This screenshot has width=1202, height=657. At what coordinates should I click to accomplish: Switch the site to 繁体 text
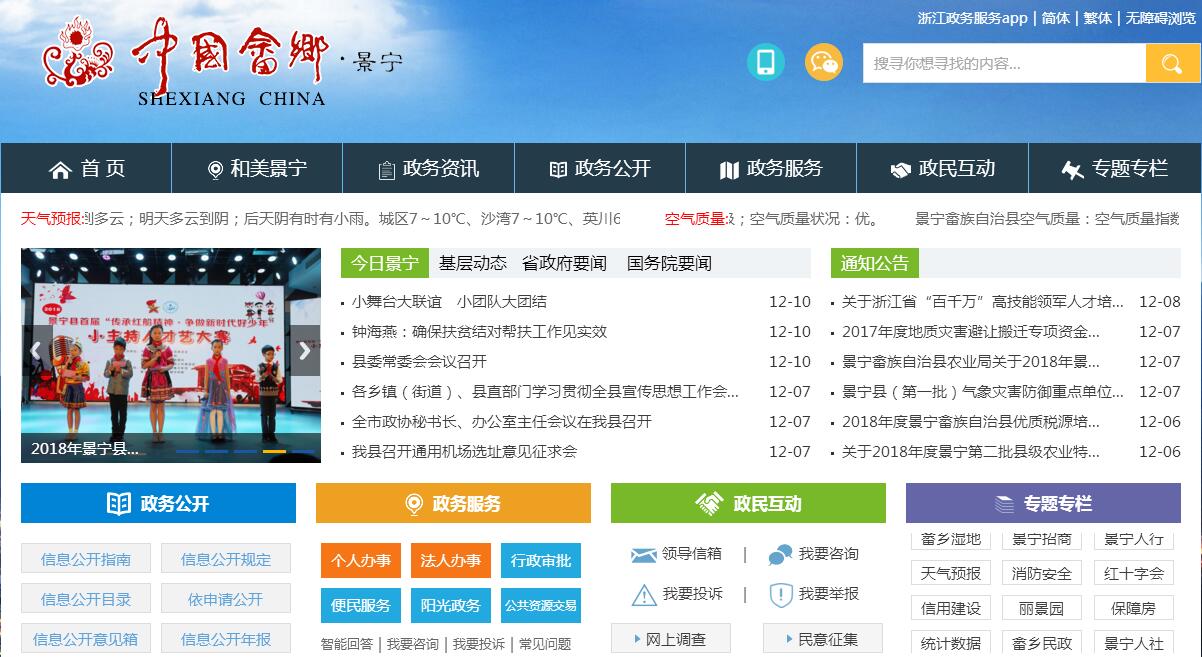1097,18
